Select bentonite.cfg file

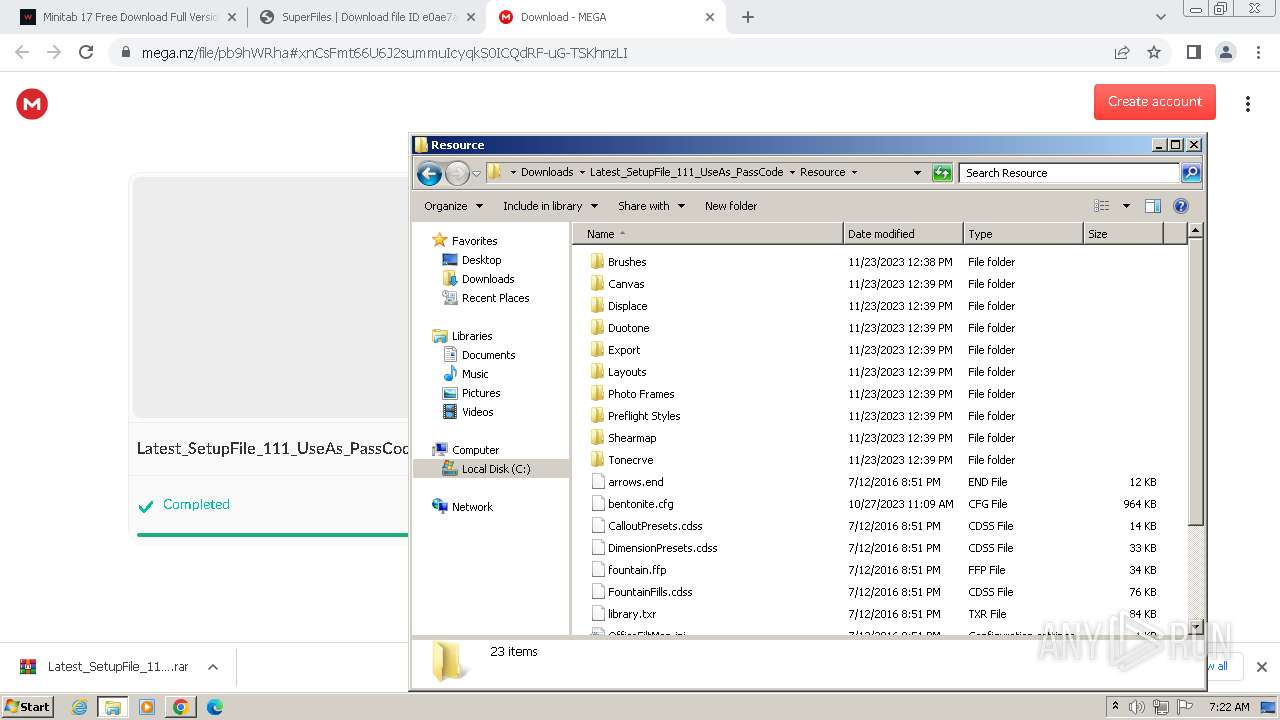640,504
